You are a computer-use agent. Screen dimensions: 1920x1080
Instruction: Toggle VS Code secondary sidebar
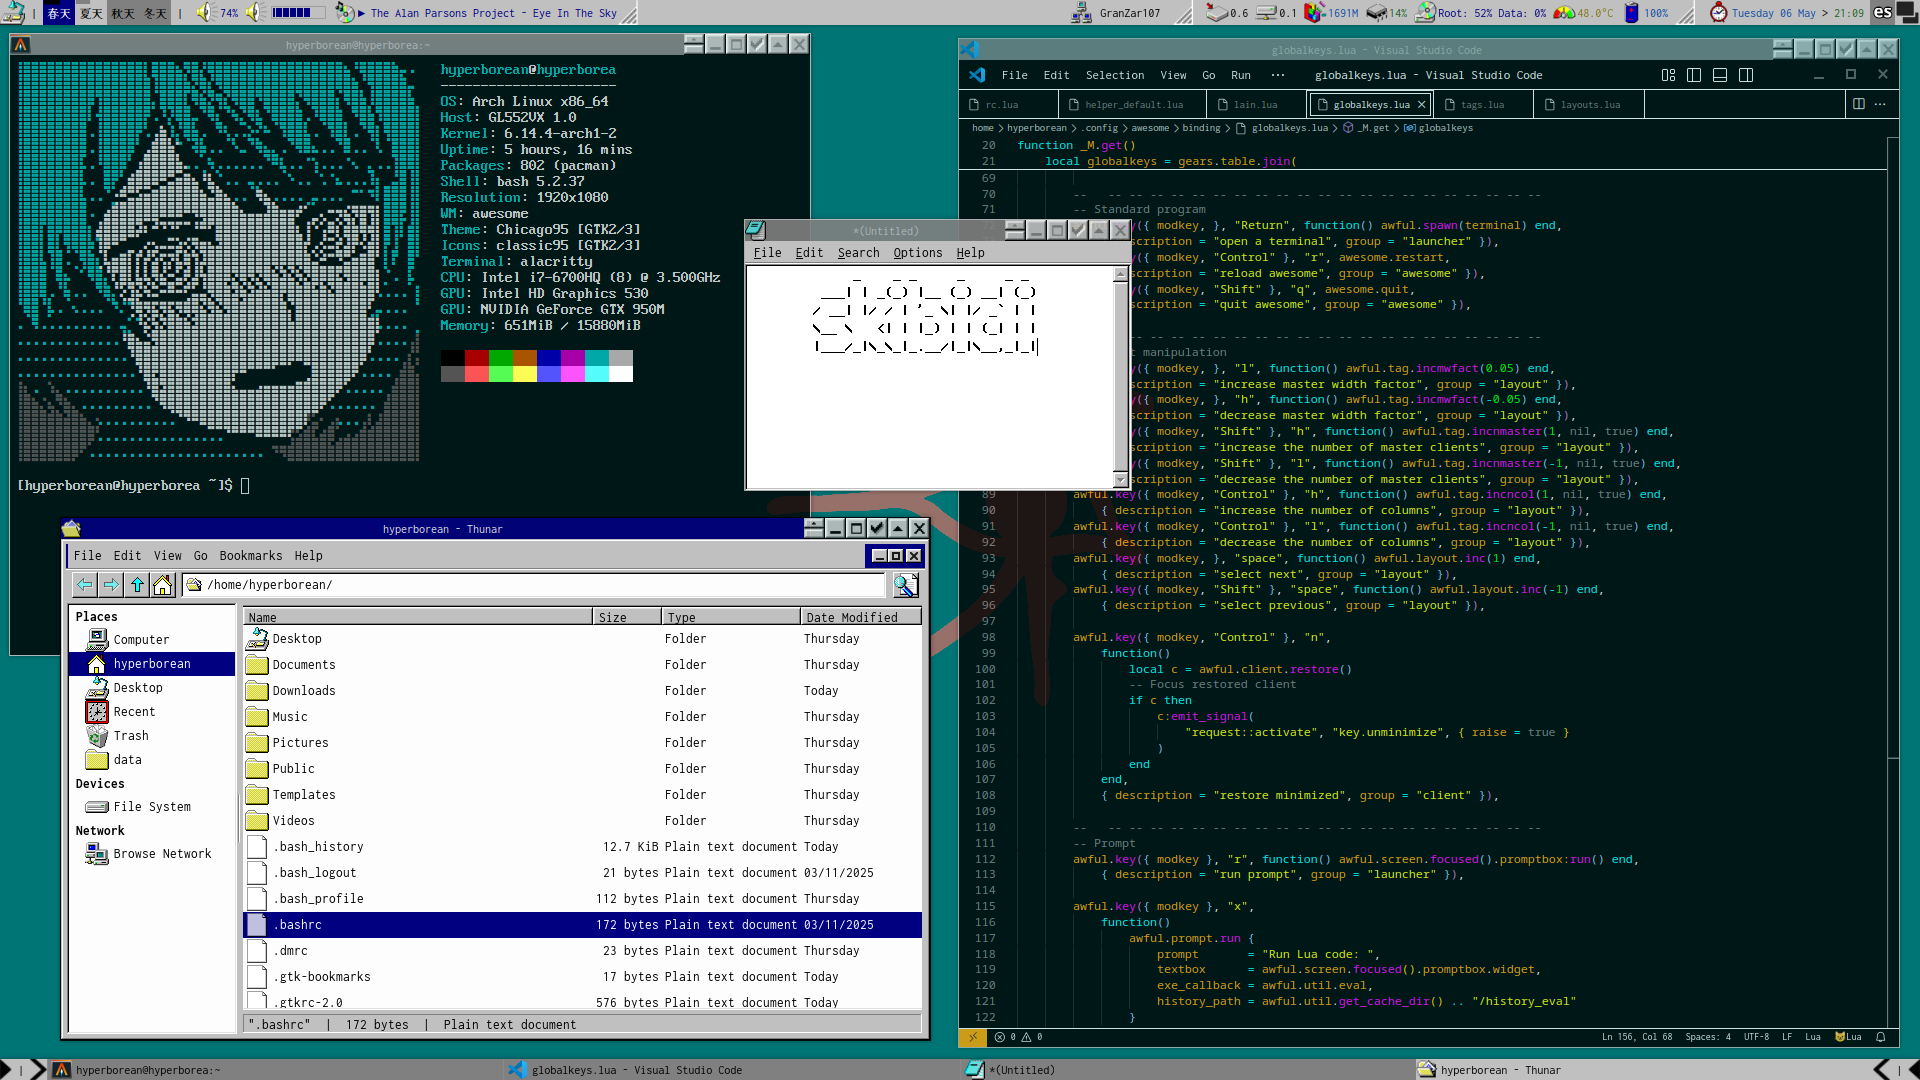(1746, 75)
